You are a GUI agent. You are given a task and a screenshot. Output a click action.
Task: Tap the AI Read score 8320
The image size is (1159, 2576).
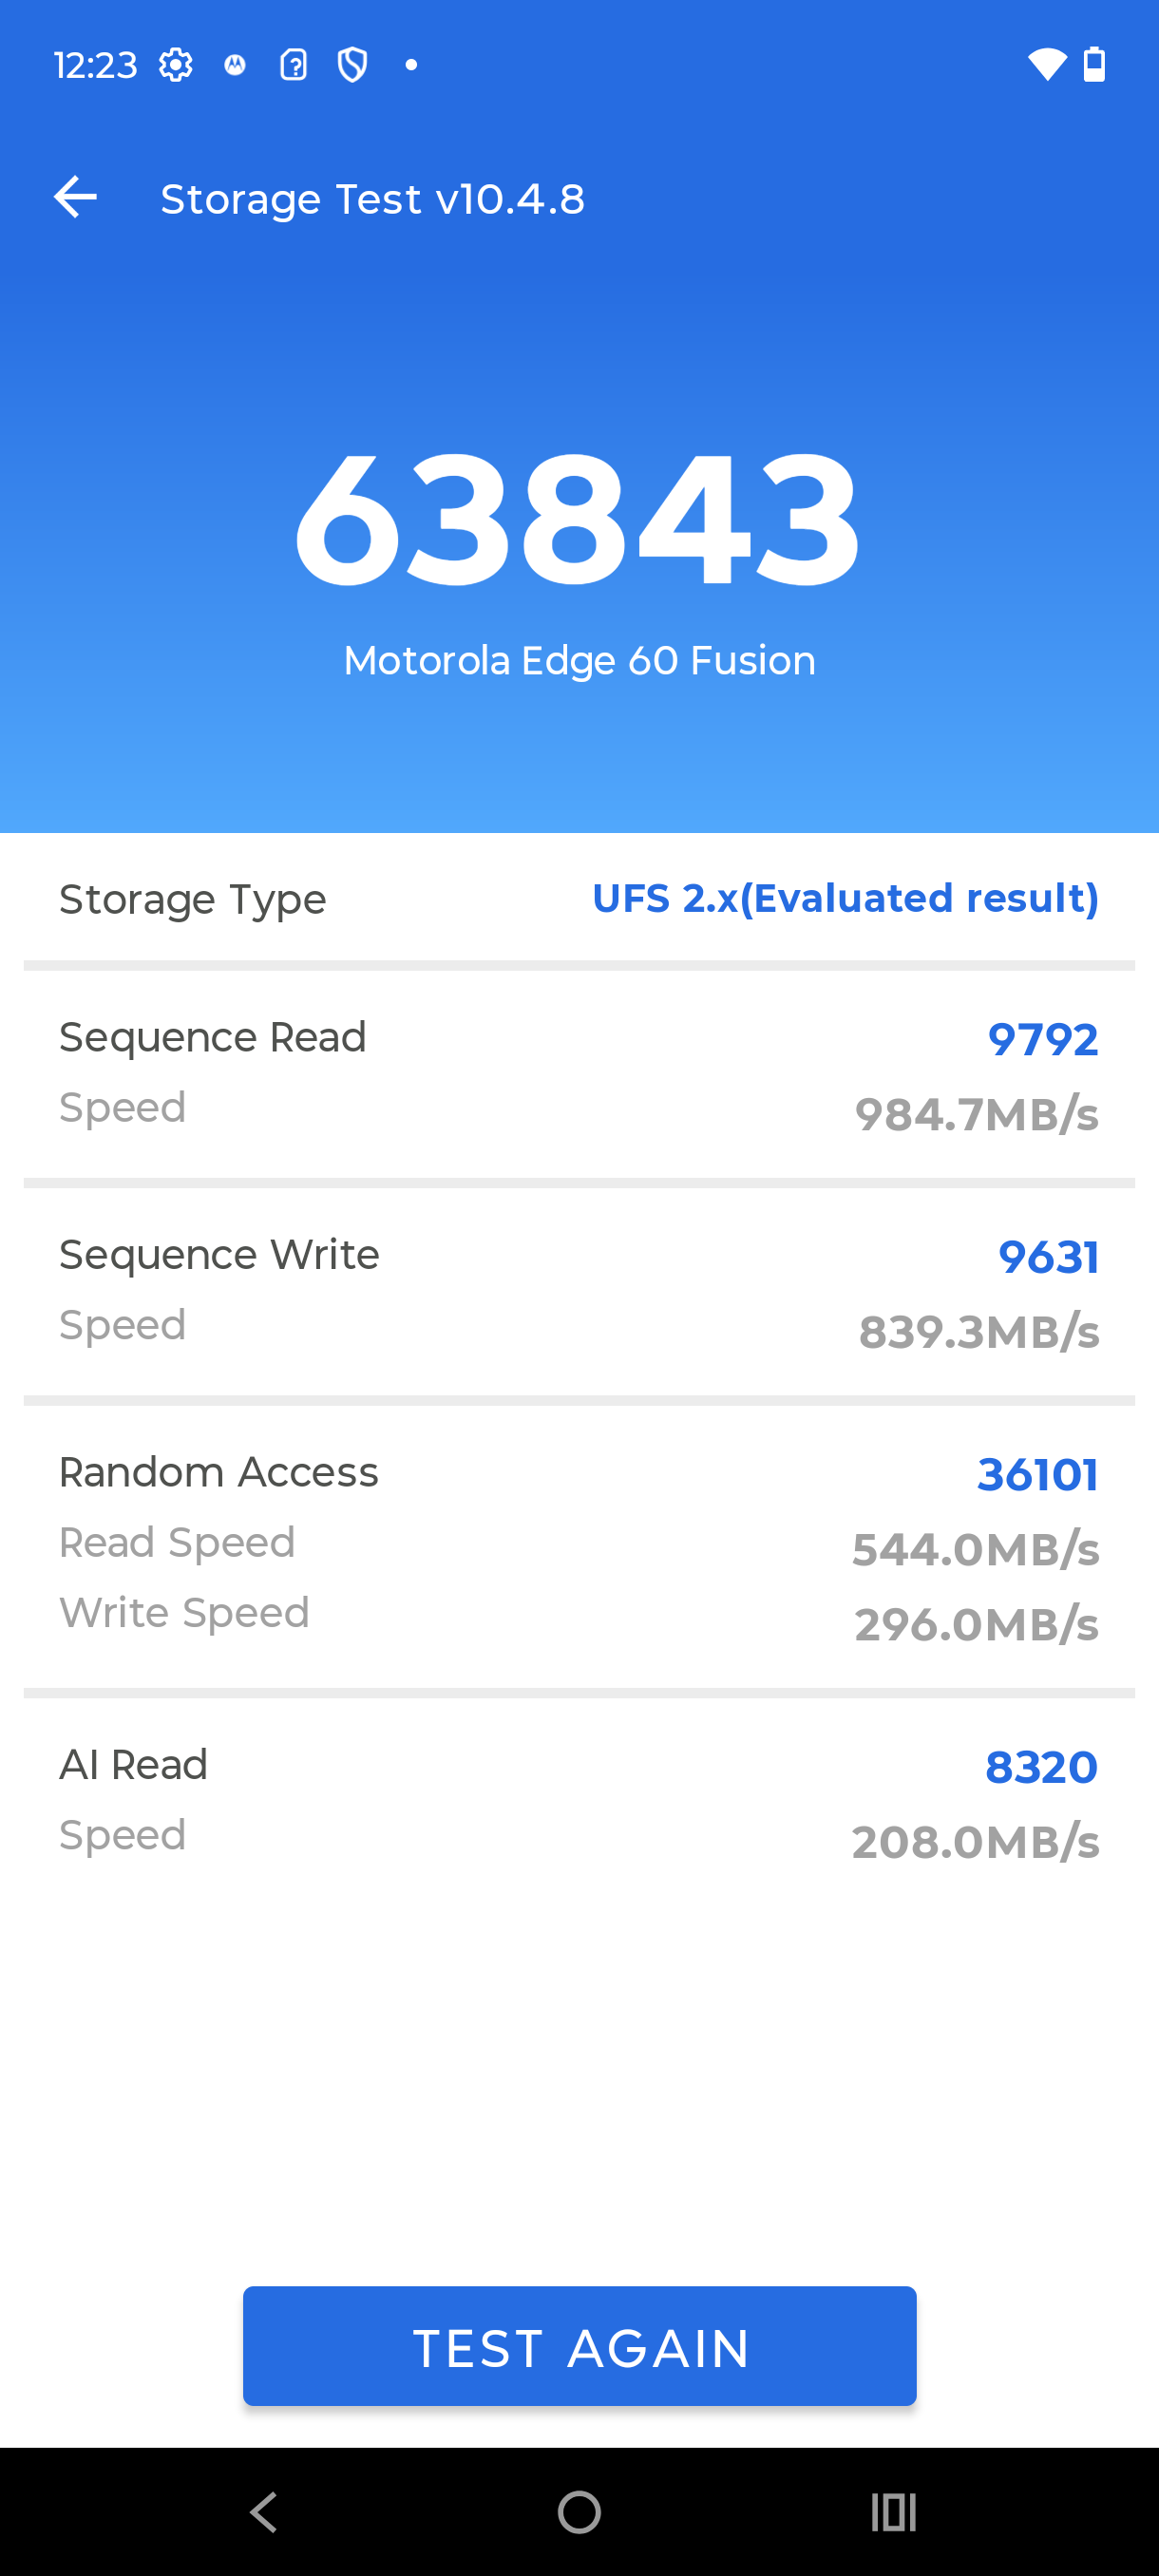pyautogui.click(x=1040, y=1766)
